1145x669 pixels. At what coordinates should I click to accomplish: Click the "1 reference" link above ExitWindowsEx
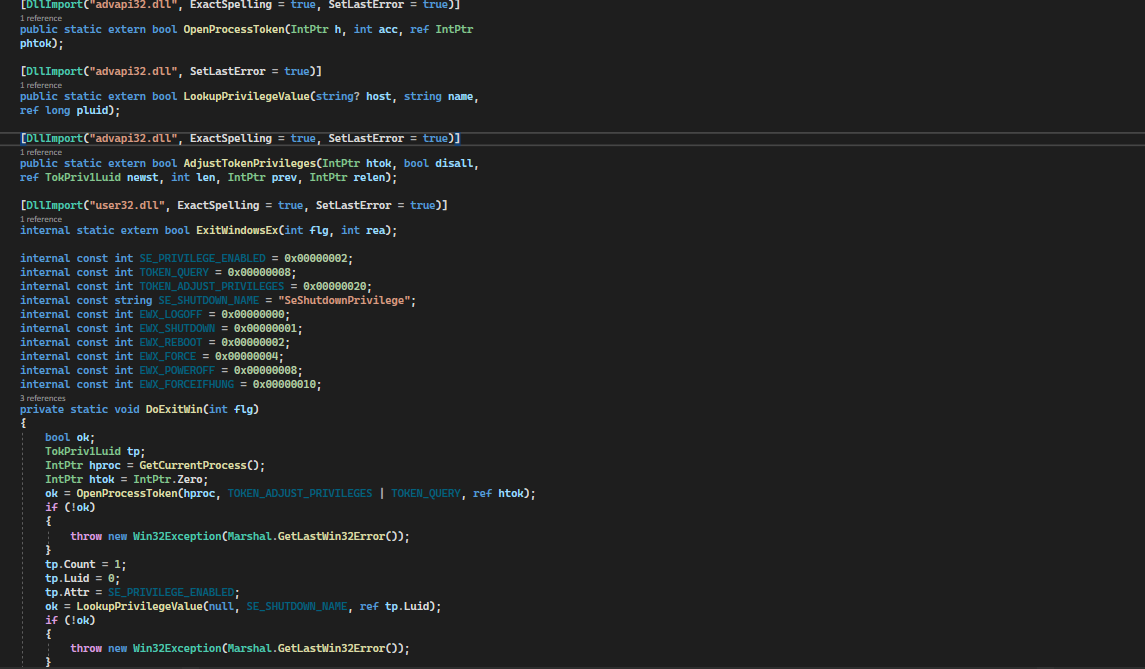pos(40,219)
